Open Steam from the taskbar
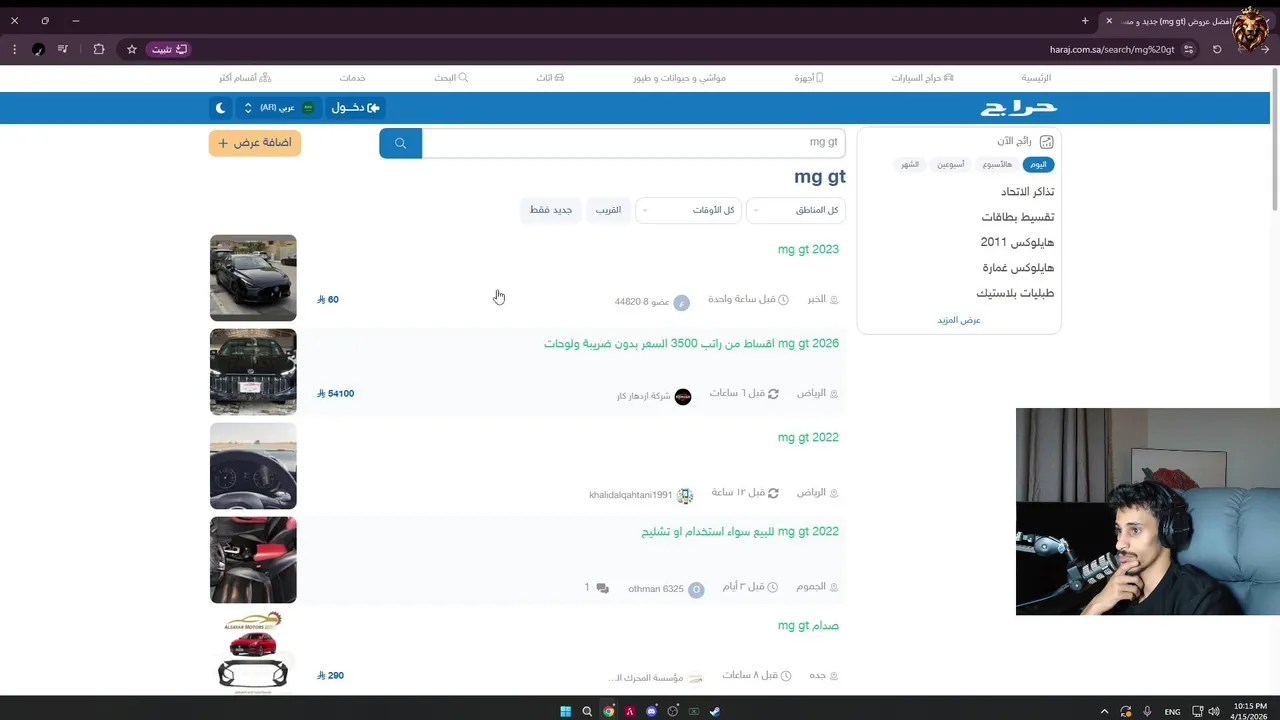This screenshot has width=1280, height=720. [x=714, y=711]
